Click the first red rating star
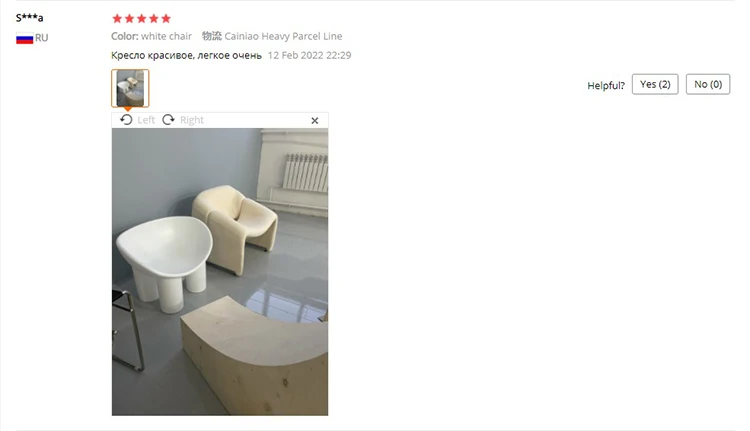Image resolution: width=750 pixels, height=431 pixels. tap(117, 19)
